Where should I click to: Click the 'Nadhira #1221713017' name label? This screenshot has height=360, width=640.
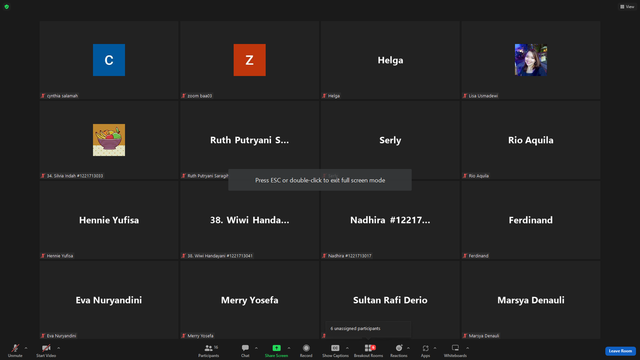[350, 256]
